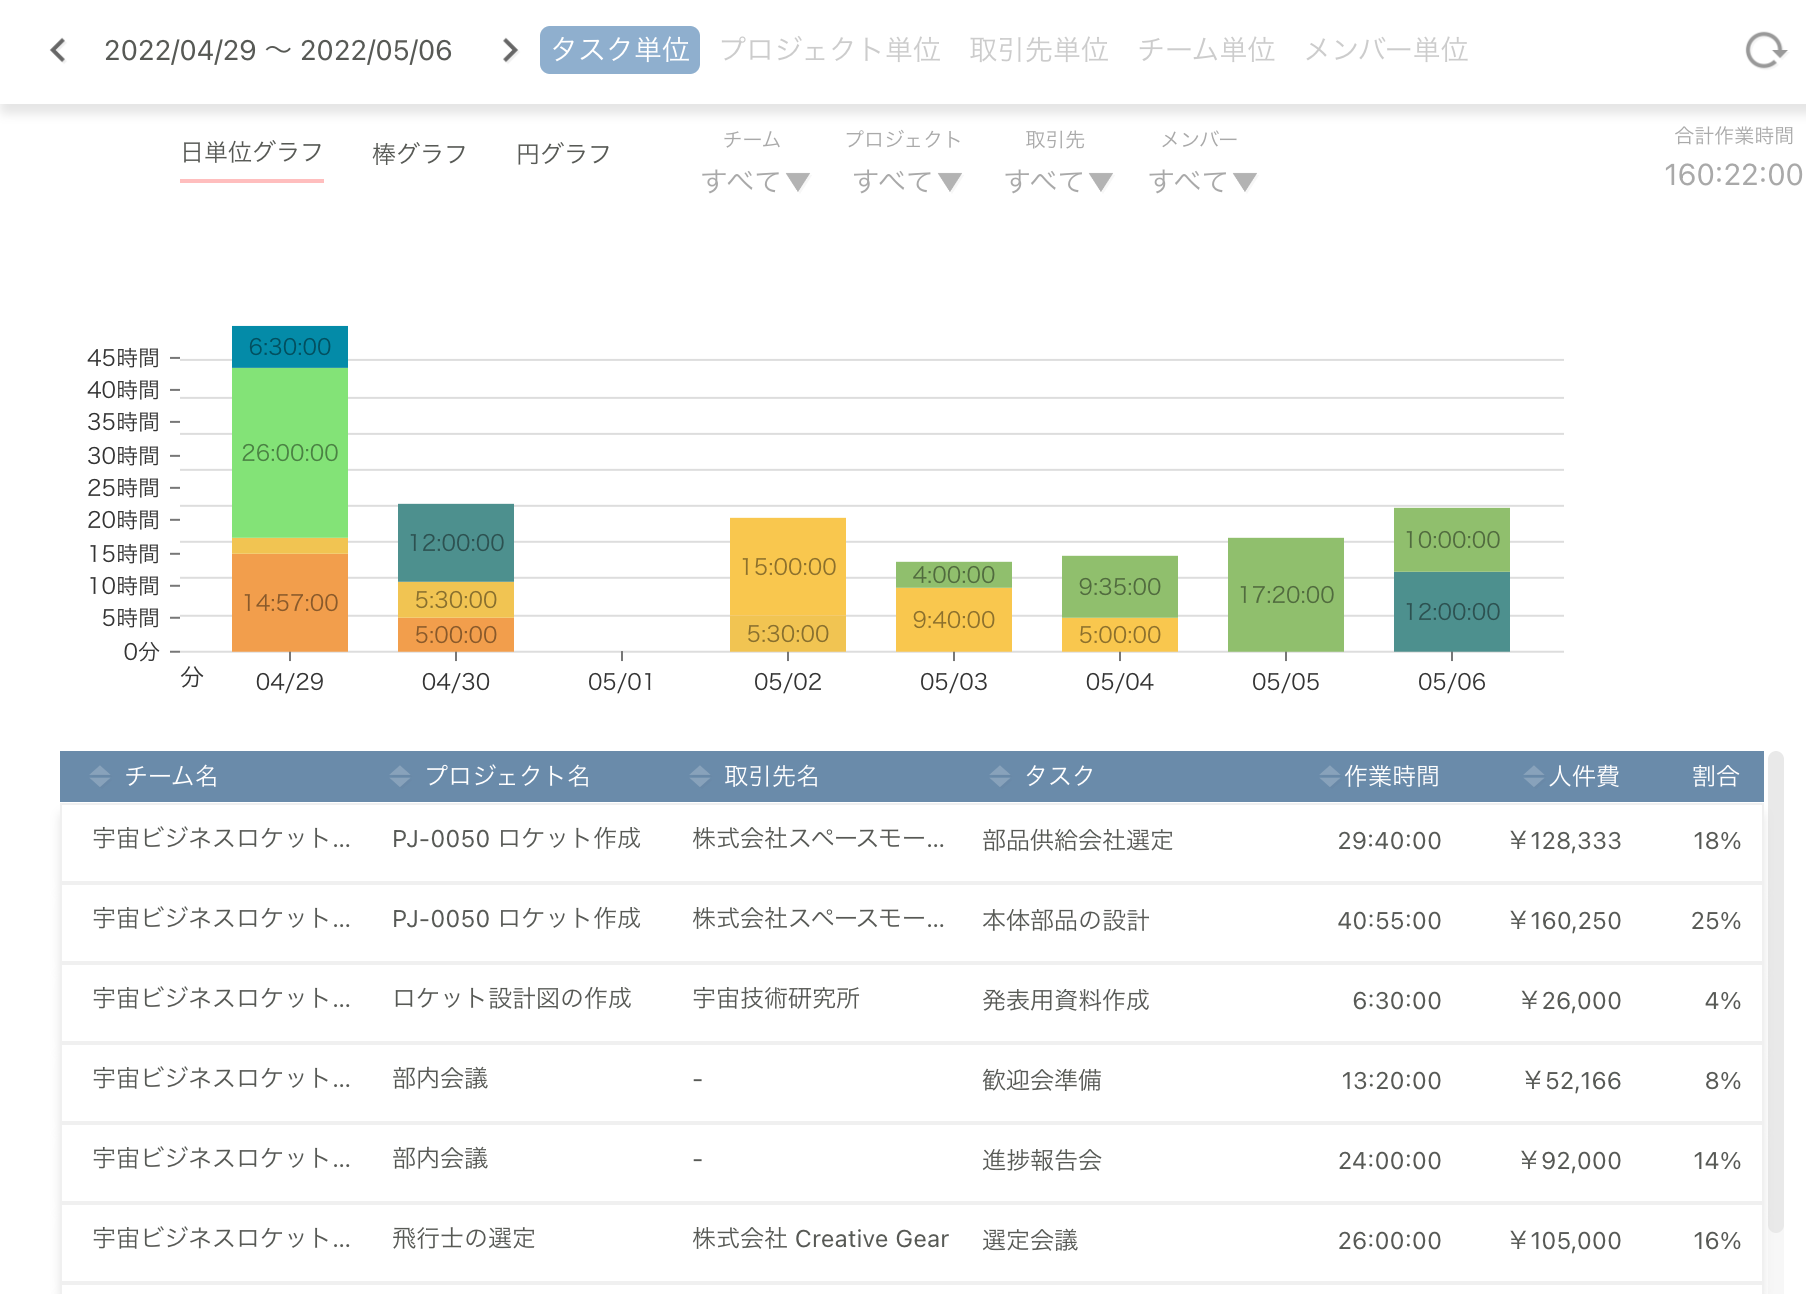The width and height of the screenshot is (1806, 1294).
Task: Sort by チーム名 column sort icon
Action: pyautogui.click(x=100, y=776)
